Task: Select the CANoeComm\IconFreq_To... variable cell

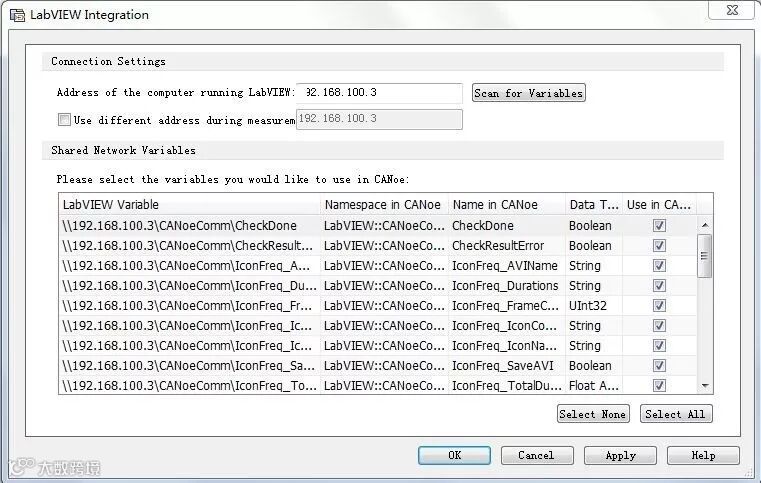Action: point(189,385)
